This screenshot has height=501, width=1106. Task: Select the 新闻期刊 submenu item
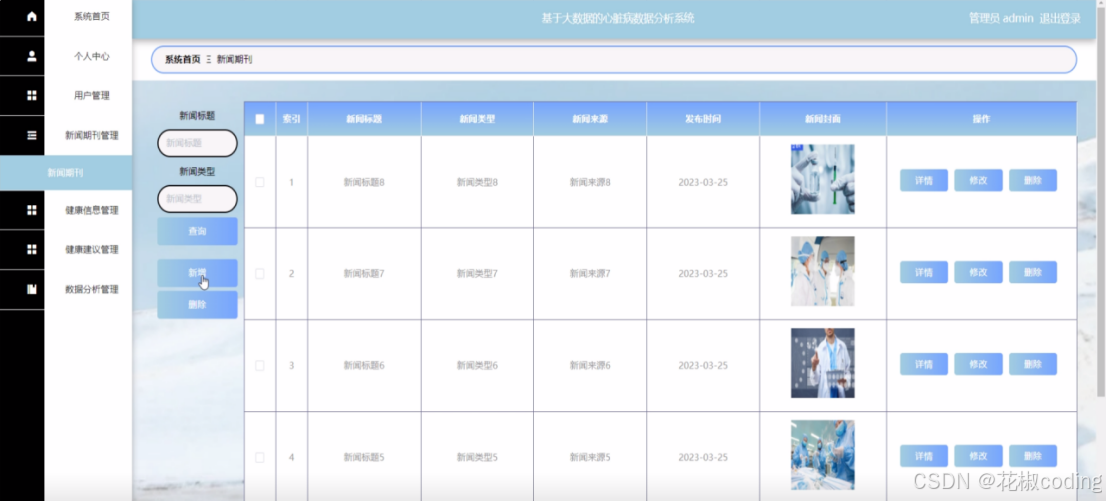[66, 173]
